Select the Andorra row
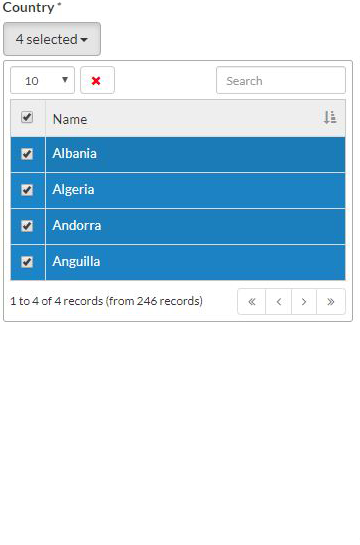 (178, 226)
